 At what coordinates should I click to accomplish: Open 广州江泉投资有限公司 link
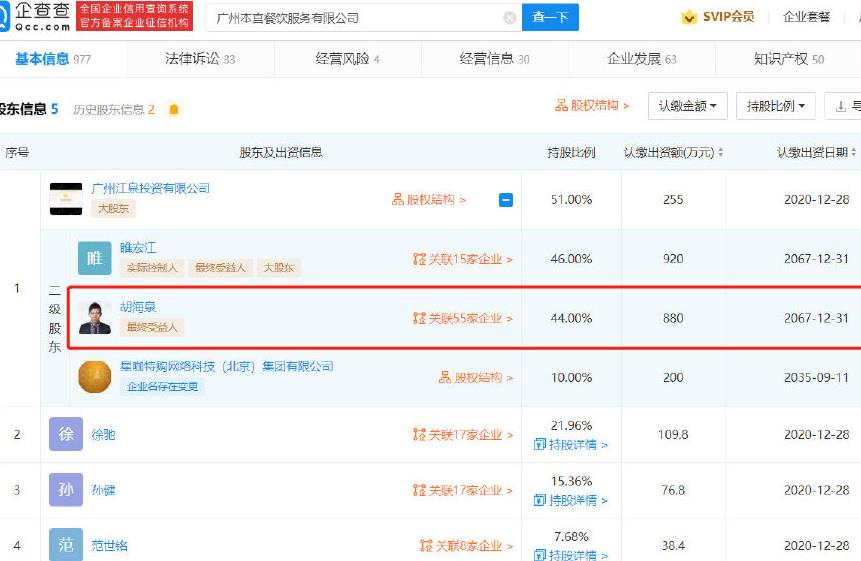[150, 189]
